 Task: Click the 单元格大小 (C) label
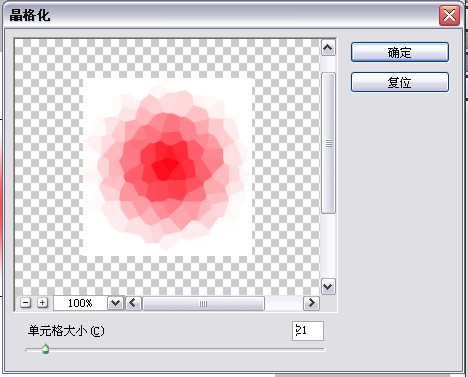(66, 331)
